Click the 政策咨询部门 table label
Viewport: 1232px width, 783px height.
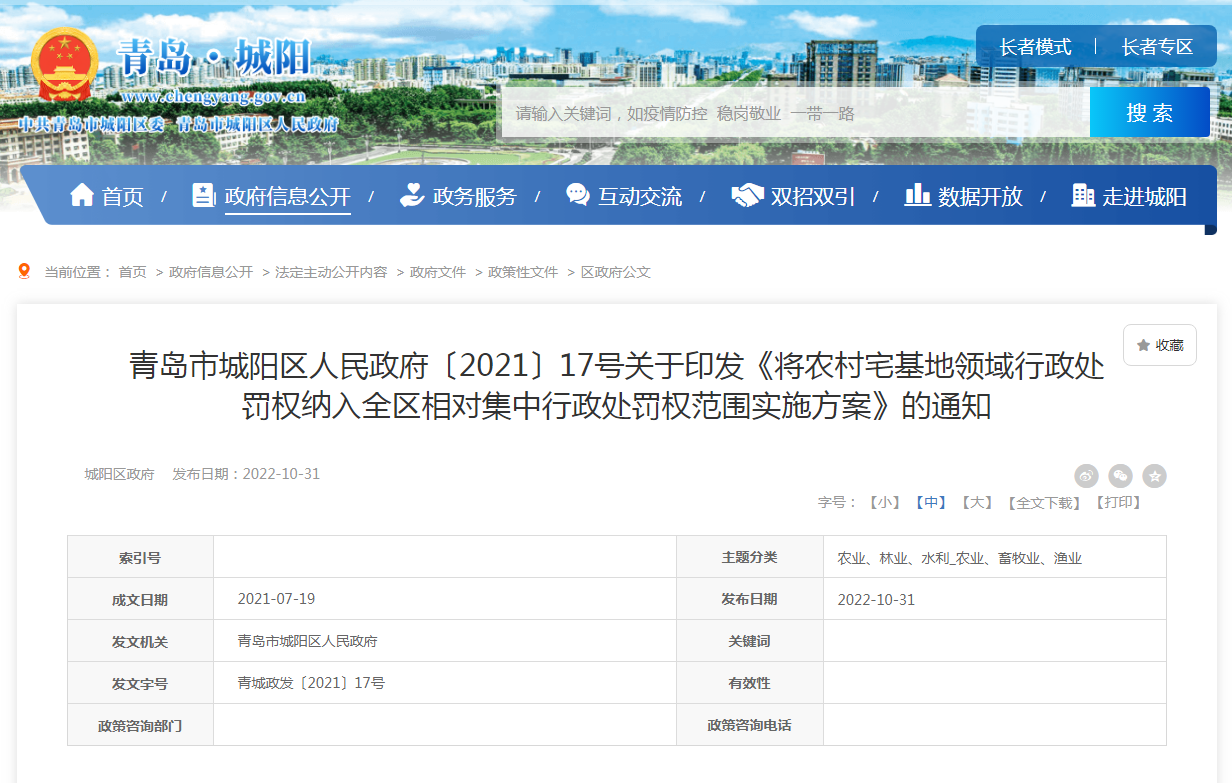point(140,725)
